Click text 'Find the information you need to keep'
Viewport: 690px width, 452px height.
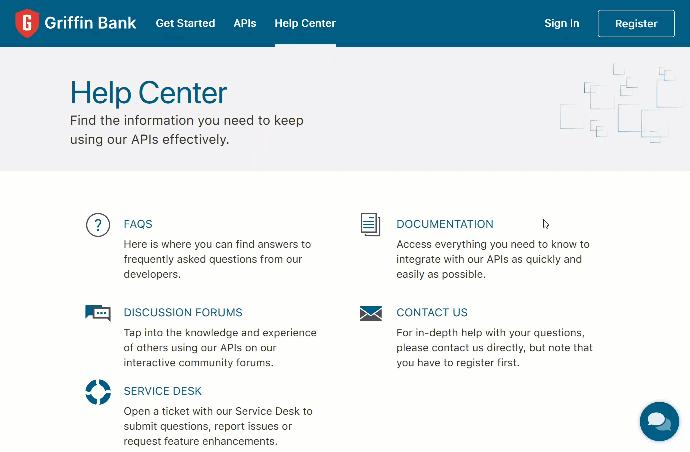click(x=187, y=121)
